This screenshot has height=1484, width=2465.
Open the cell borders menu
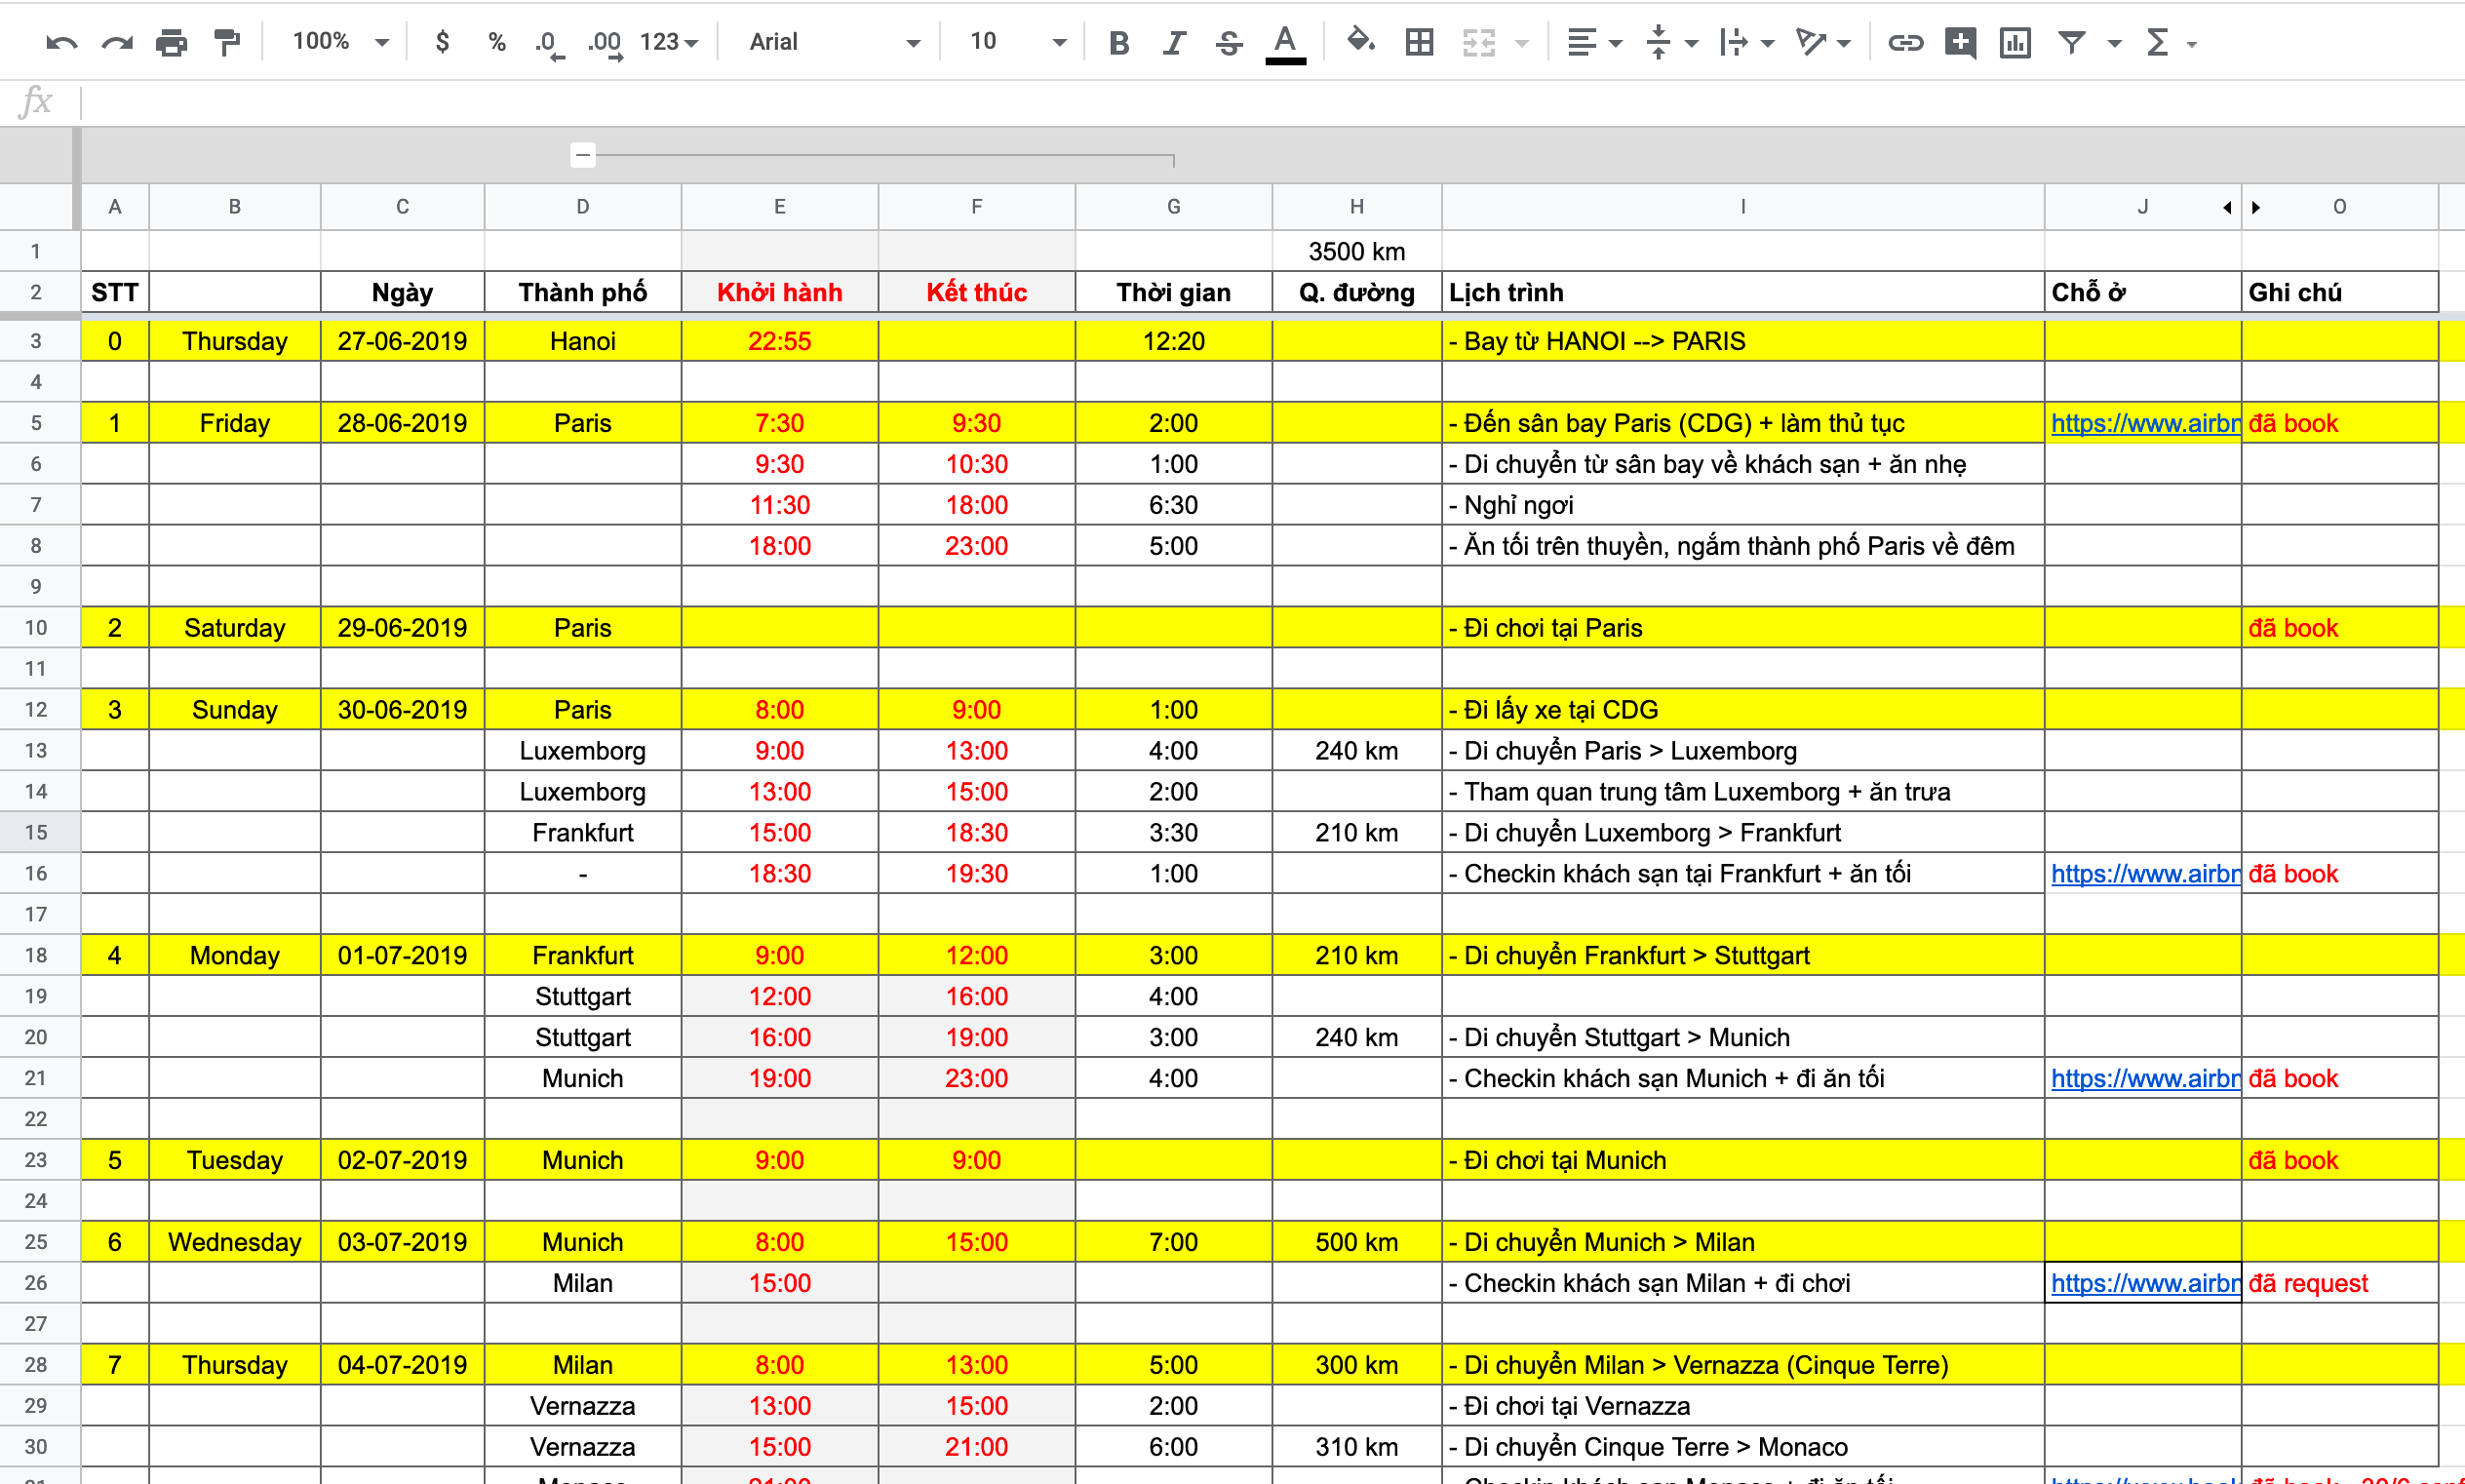tap(1419, 42)
